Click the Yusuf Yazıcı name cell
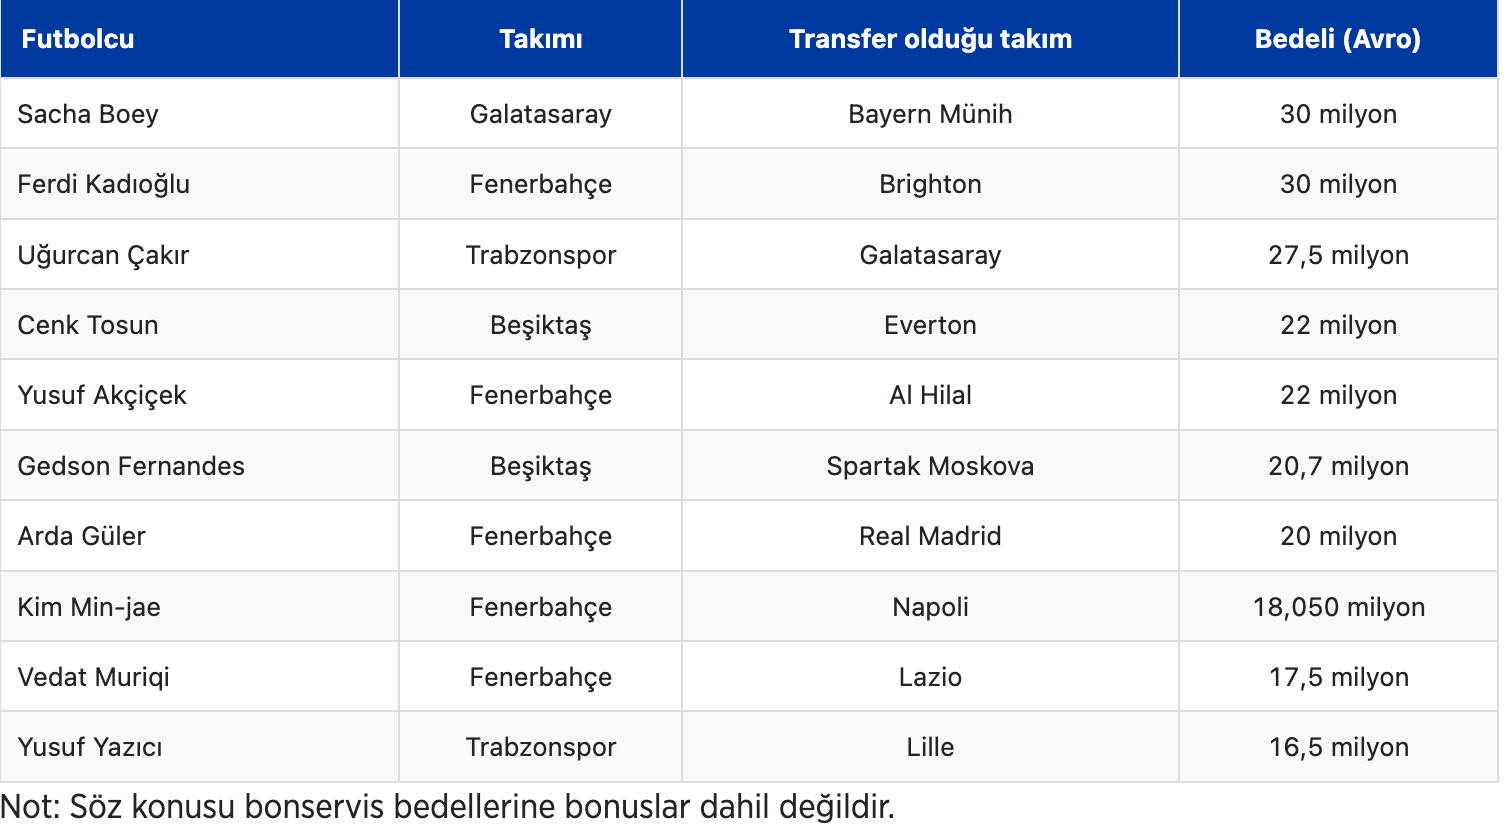Image resolution: width=1508 pixels, height=829 pixels. pos(90,747)
